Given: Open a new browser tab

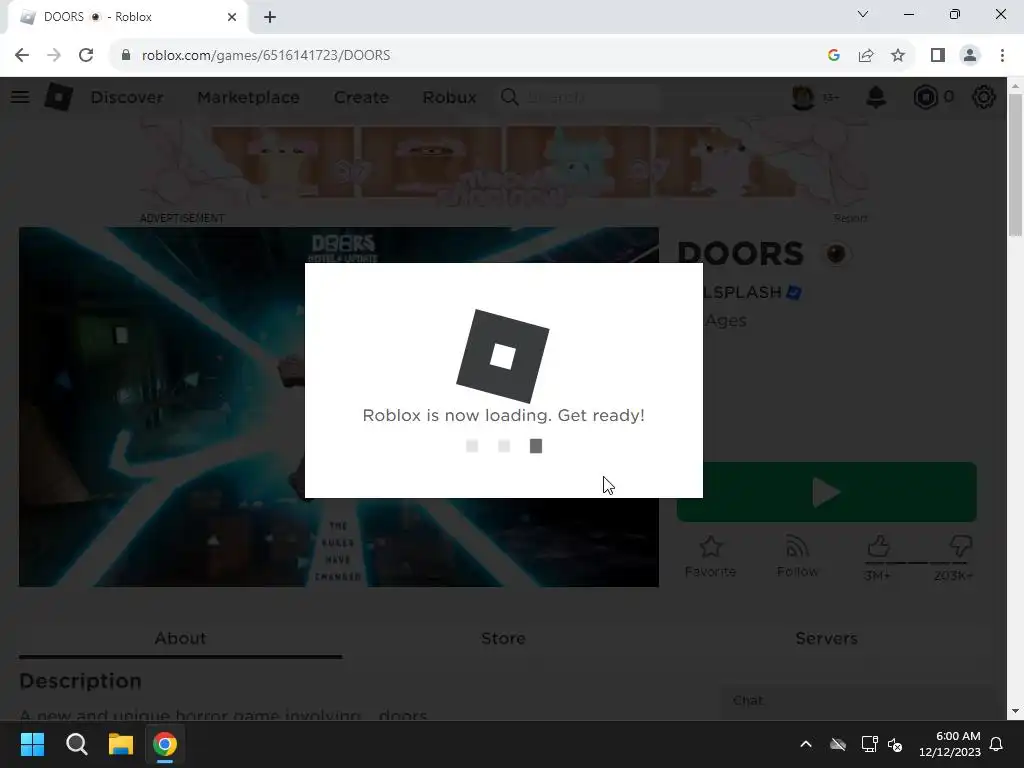Looking at the screenshot, I should (x=270, y=17).
